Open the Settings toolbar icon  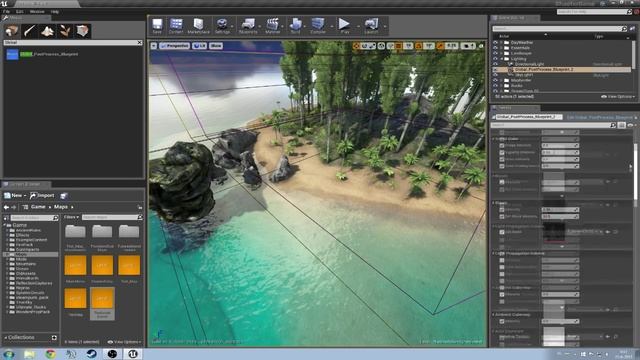pyautogui.click(x=222, y=26)
